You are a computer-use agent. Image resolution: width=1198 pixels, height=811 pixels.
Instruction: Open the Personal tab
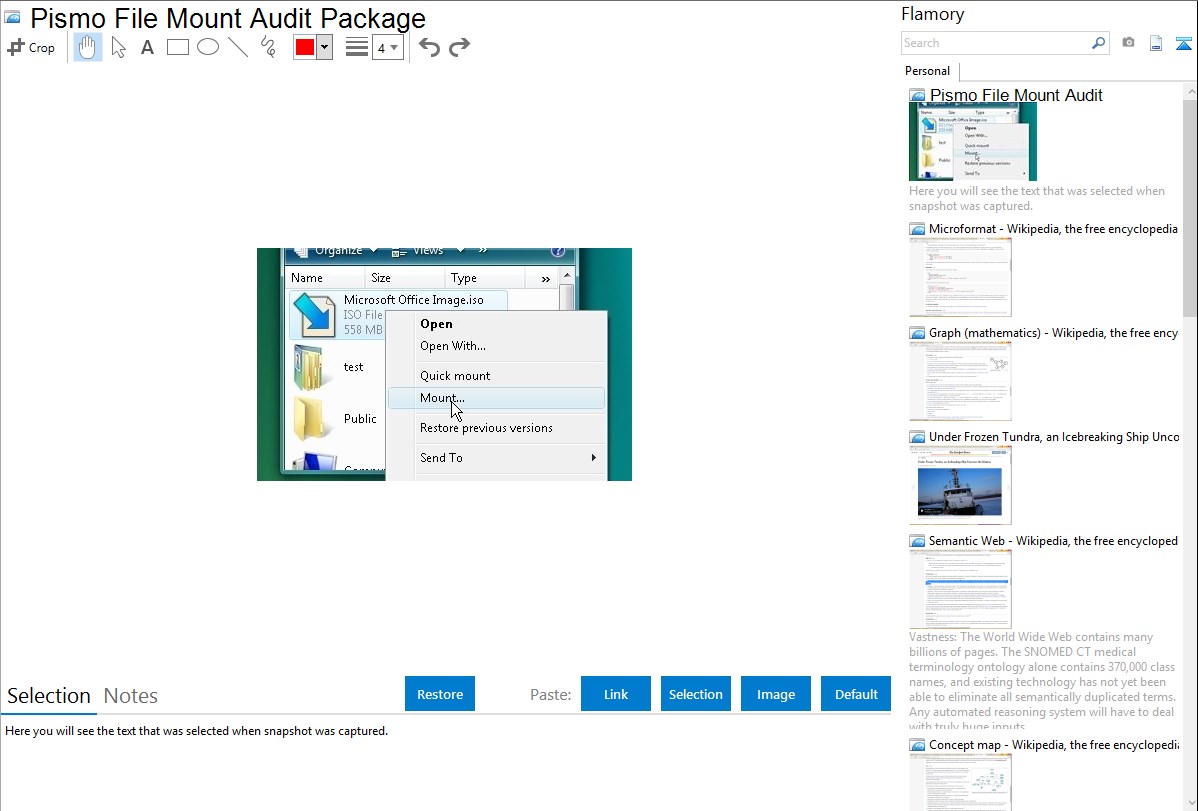coord(927,71)
